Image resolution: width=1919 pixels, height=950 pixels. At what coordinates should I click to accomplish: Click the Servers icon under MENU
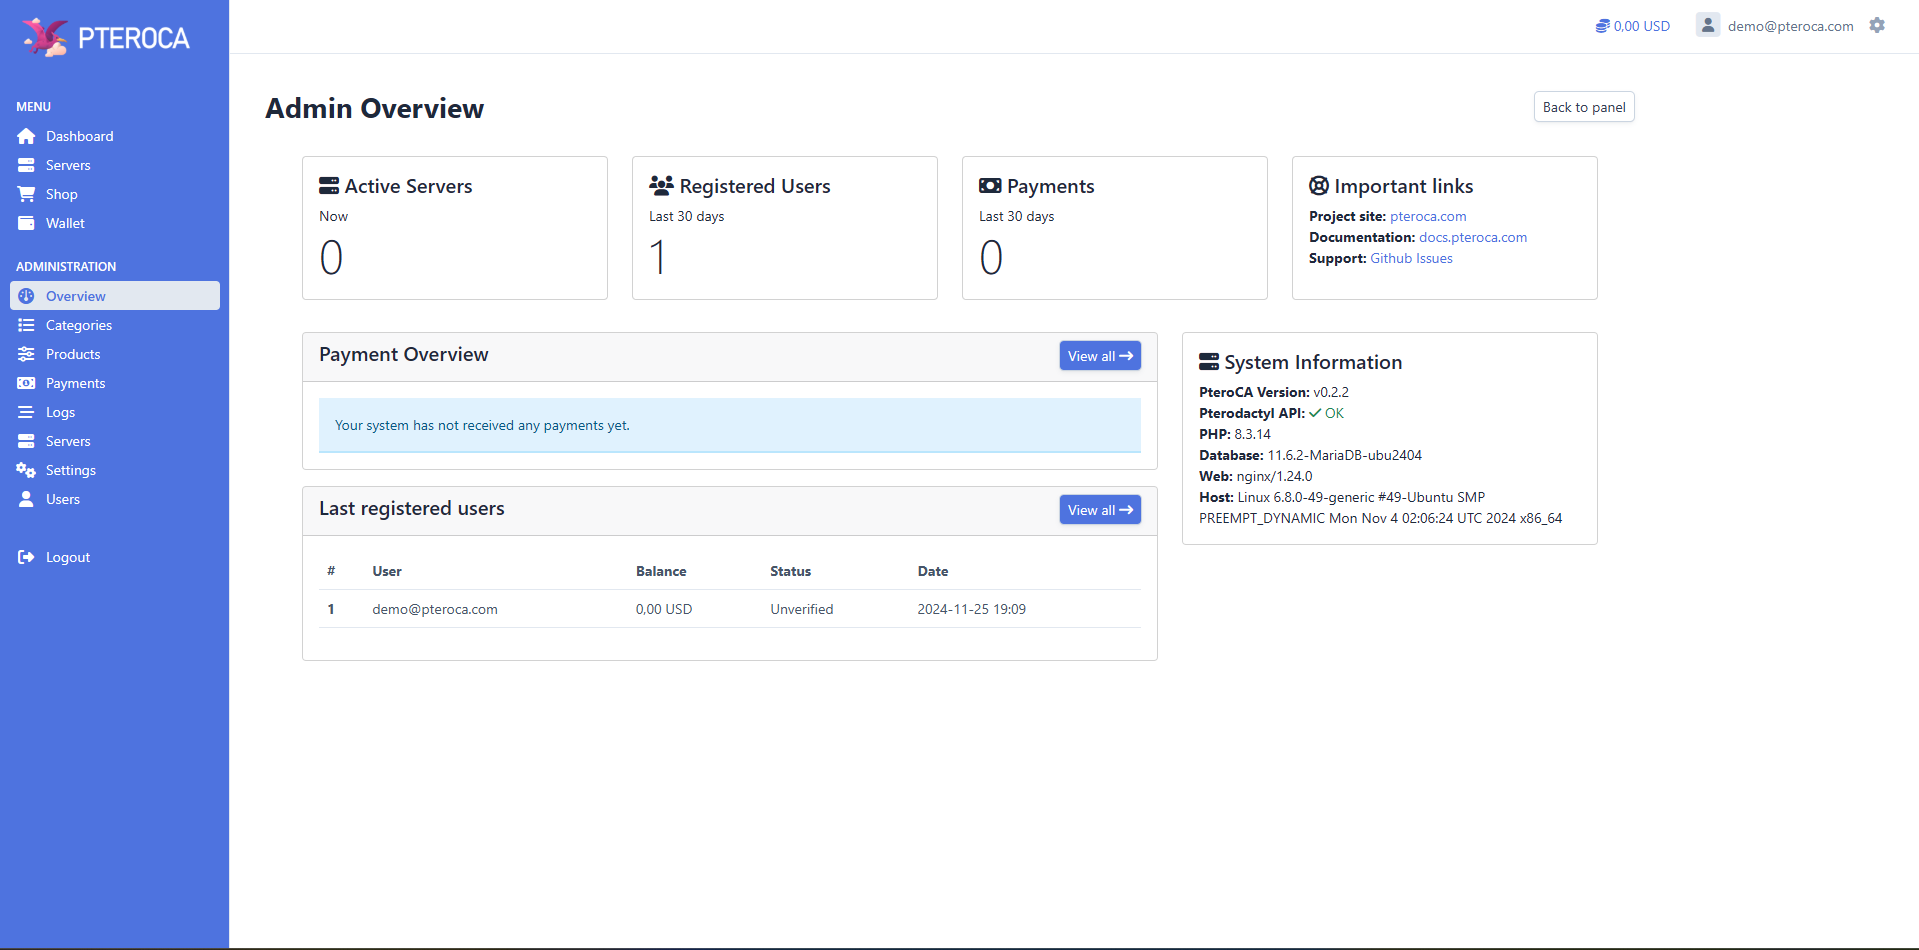[x=26, y=165]
